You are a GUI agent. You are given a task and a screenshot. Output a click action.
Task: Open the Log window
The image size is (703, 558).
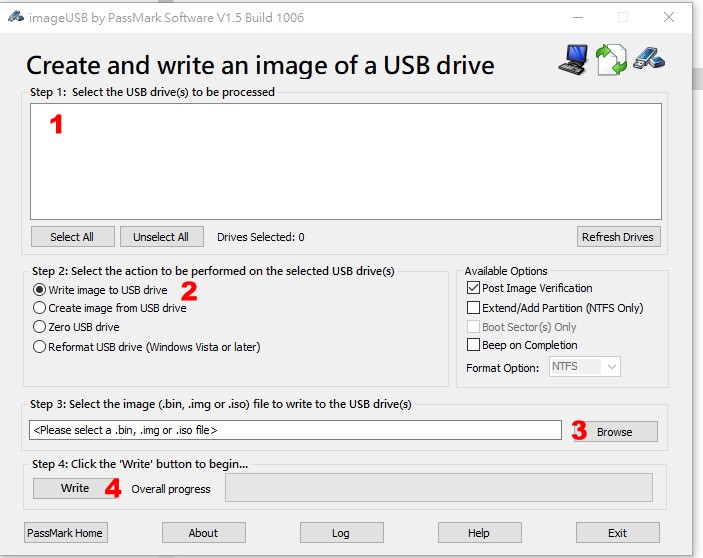[x=341, y=533]
